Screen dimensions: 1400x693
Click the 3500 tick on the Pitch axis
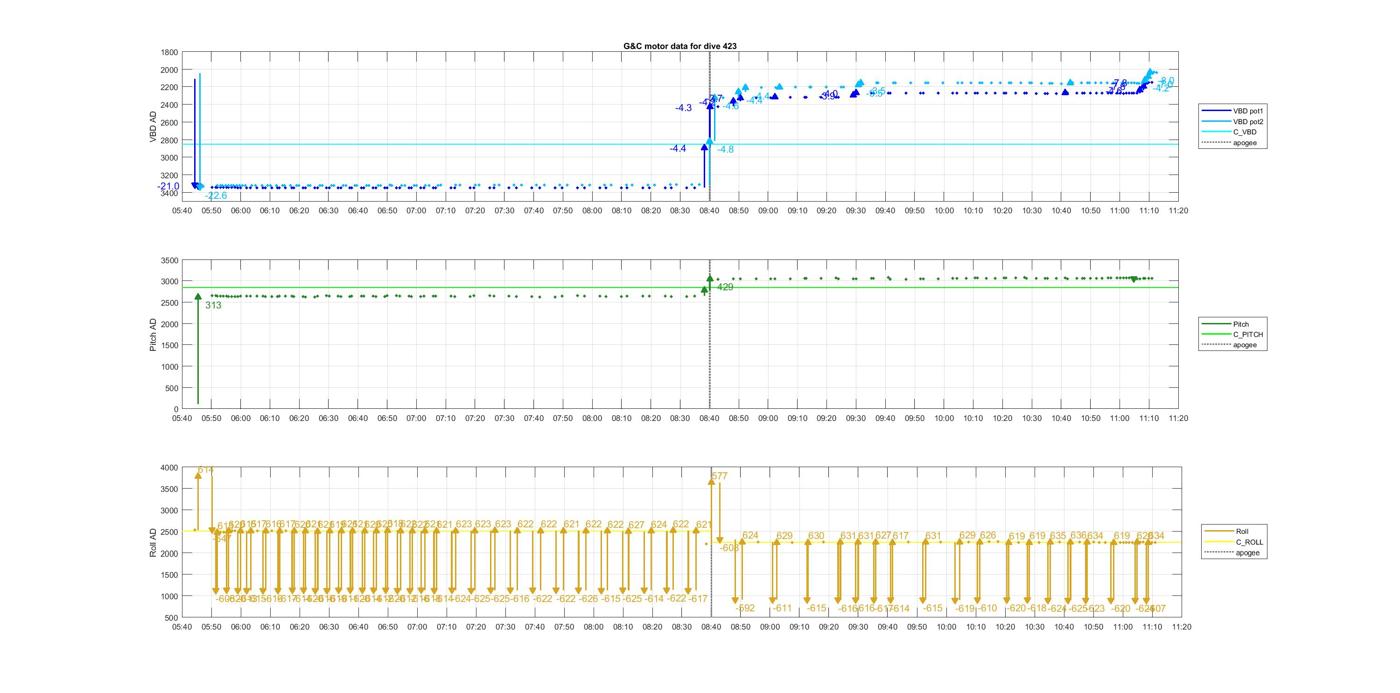click(x=169, y=260)
